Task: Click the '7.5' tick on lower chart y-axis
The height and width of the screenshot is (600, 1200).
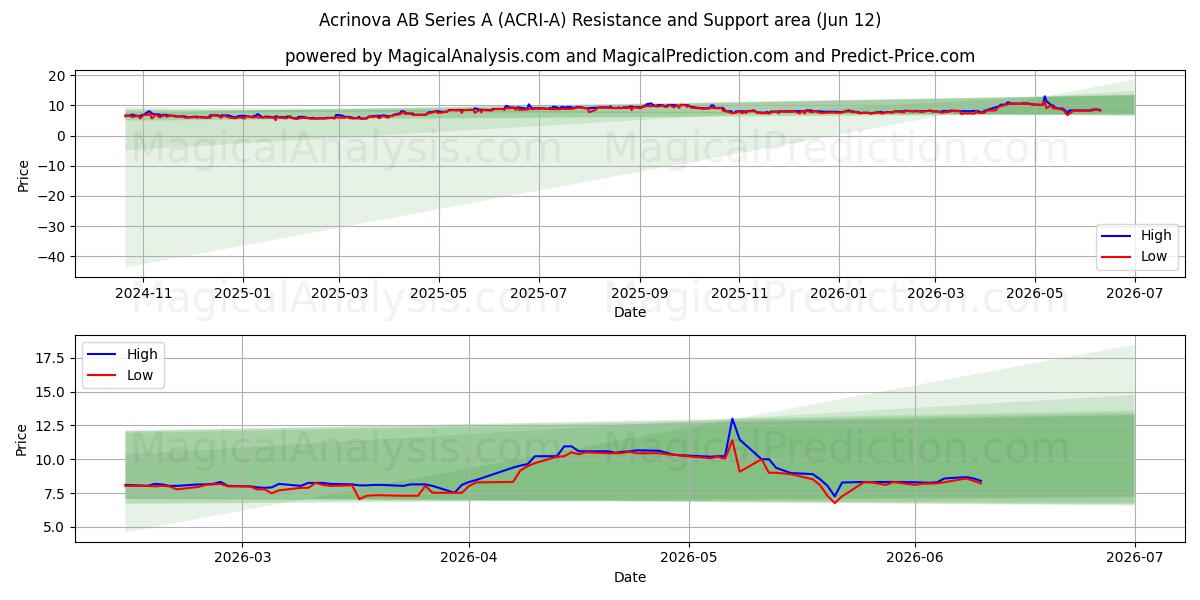Action: pyautogui.click(x=56, y=494)
